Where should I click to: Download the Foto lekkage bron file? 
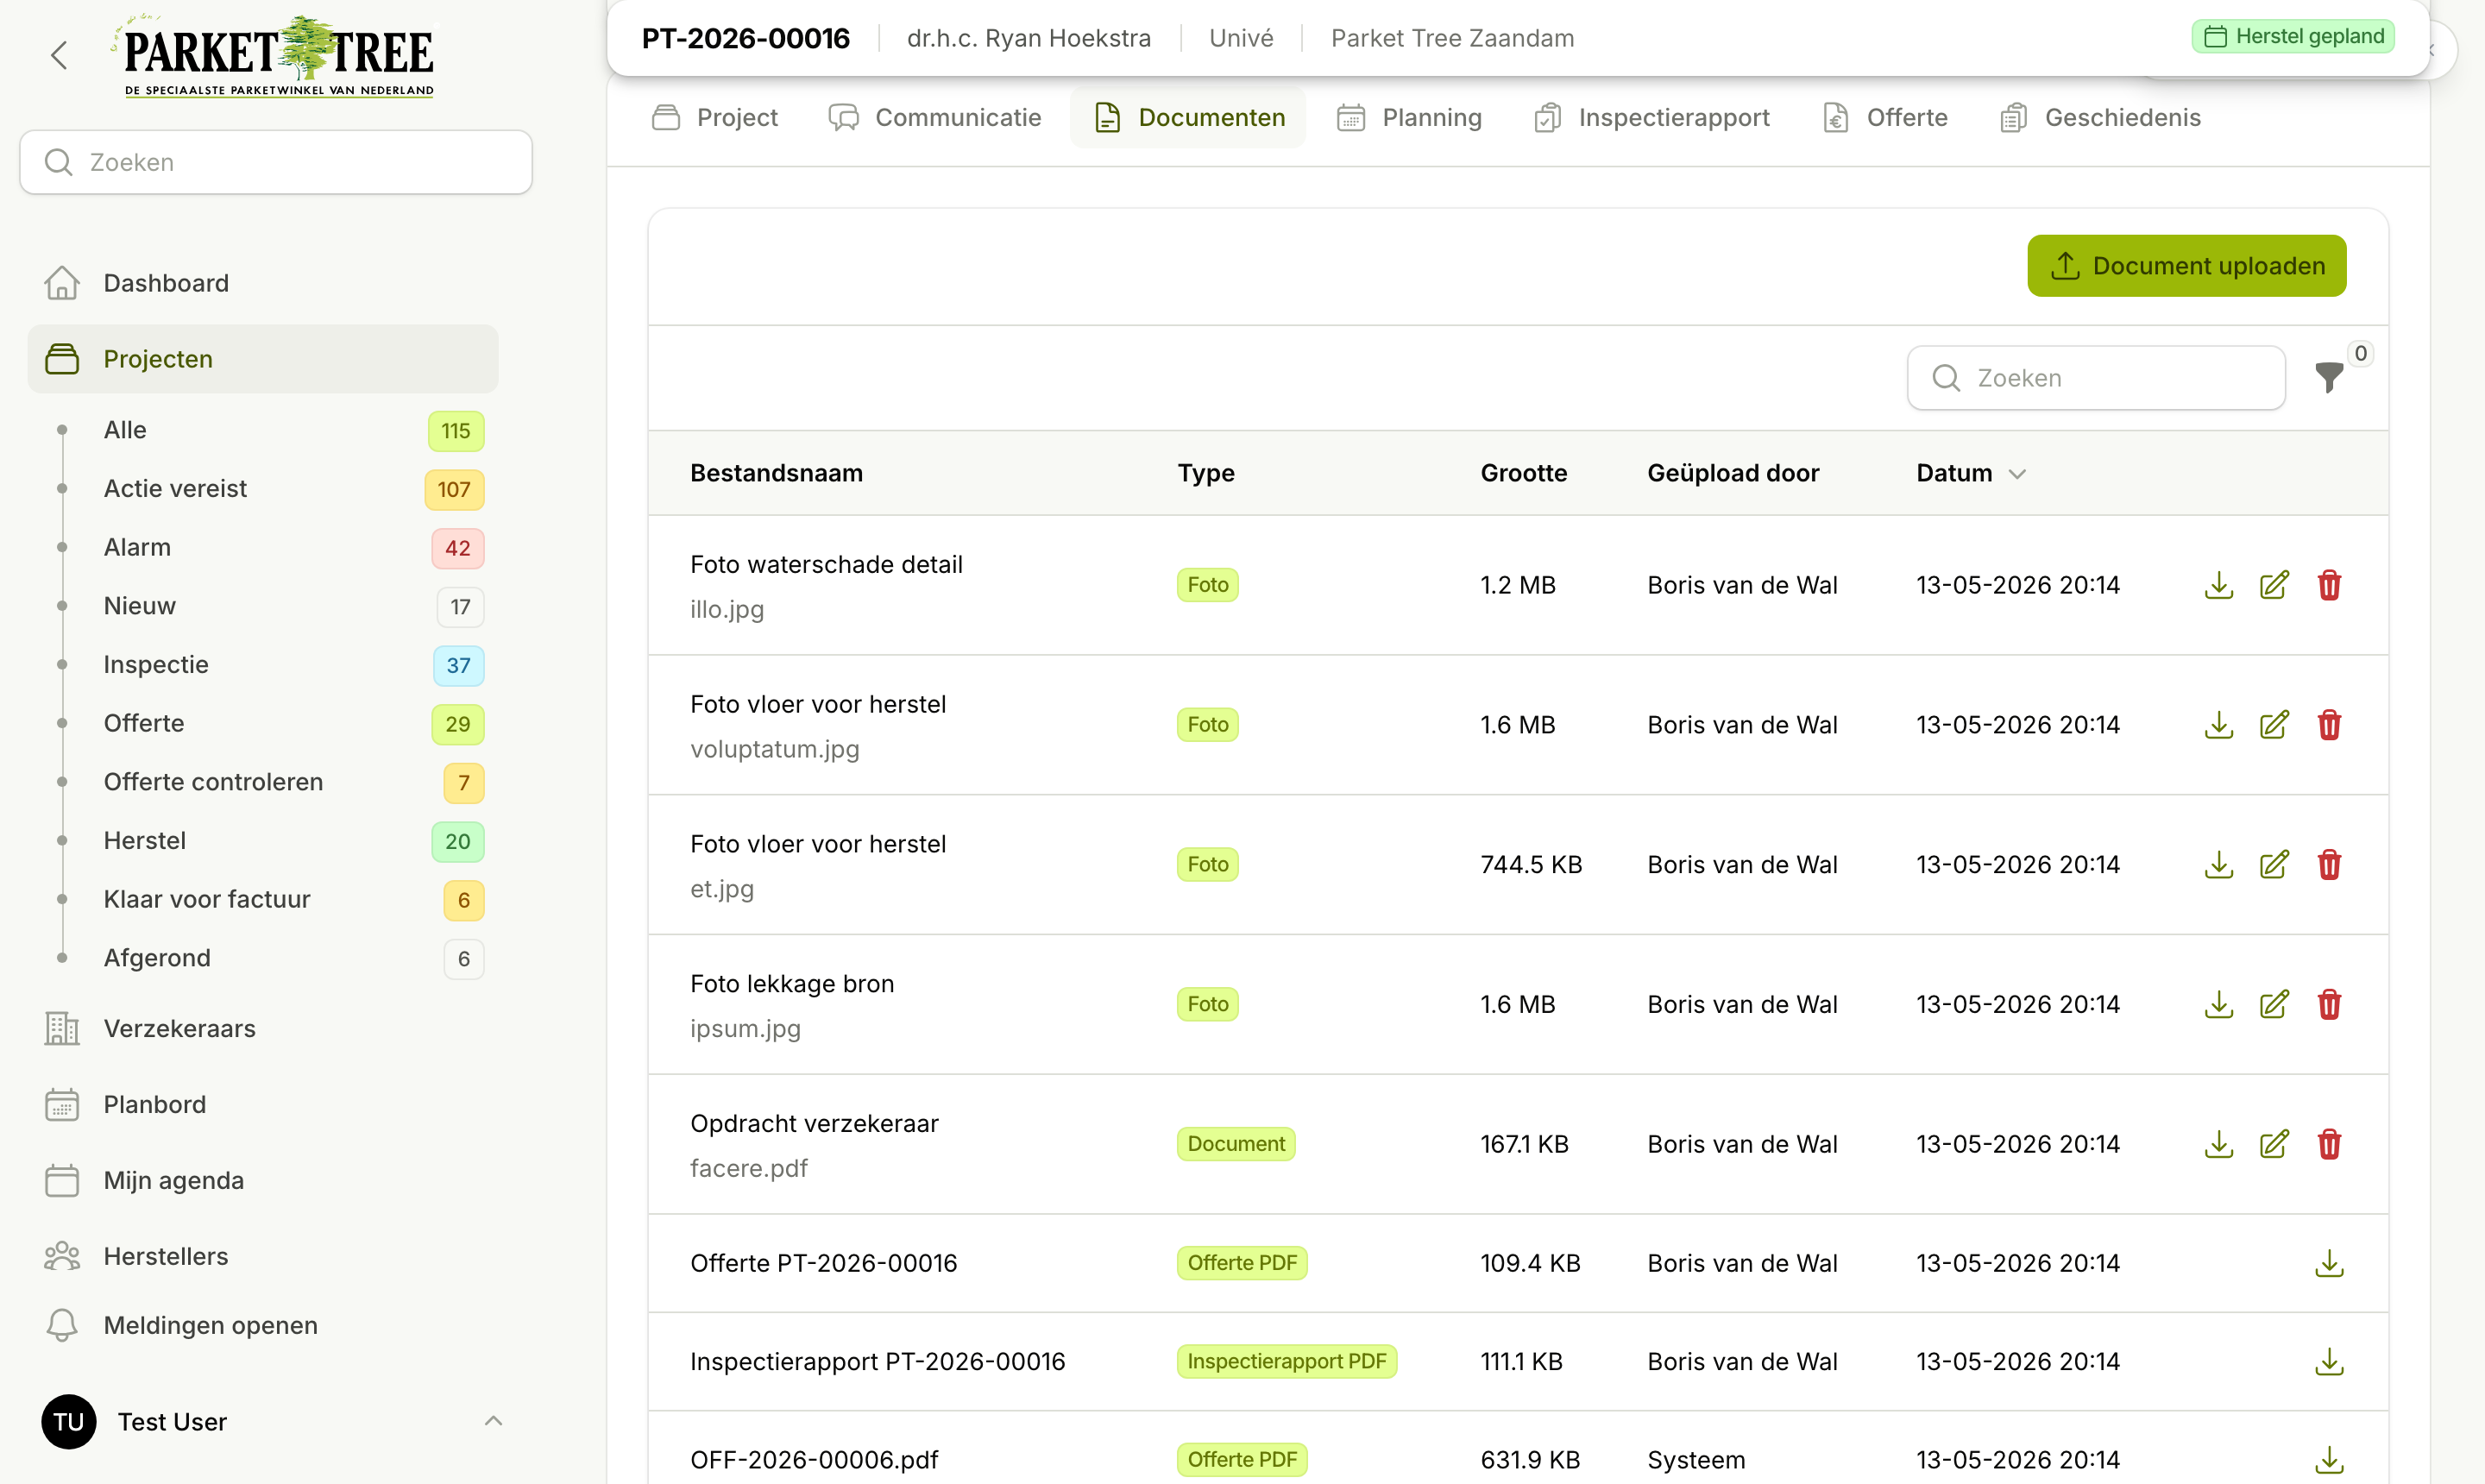coord(2218,1005)
